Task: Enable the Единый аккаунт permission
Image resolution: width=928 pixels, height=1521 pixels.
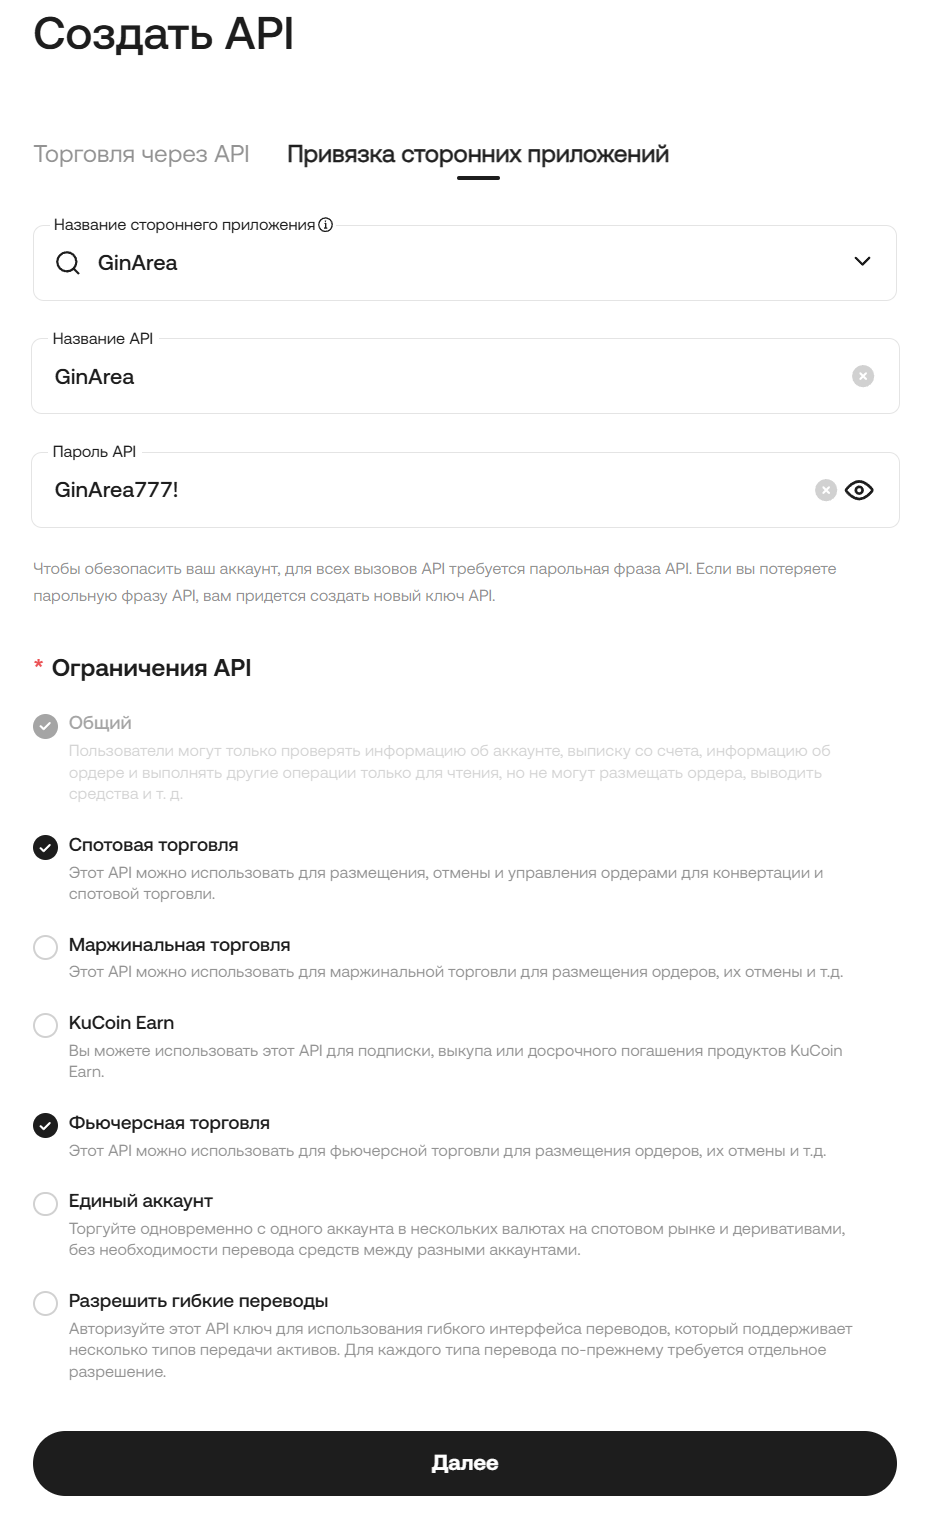Action: coord(46,1203)
